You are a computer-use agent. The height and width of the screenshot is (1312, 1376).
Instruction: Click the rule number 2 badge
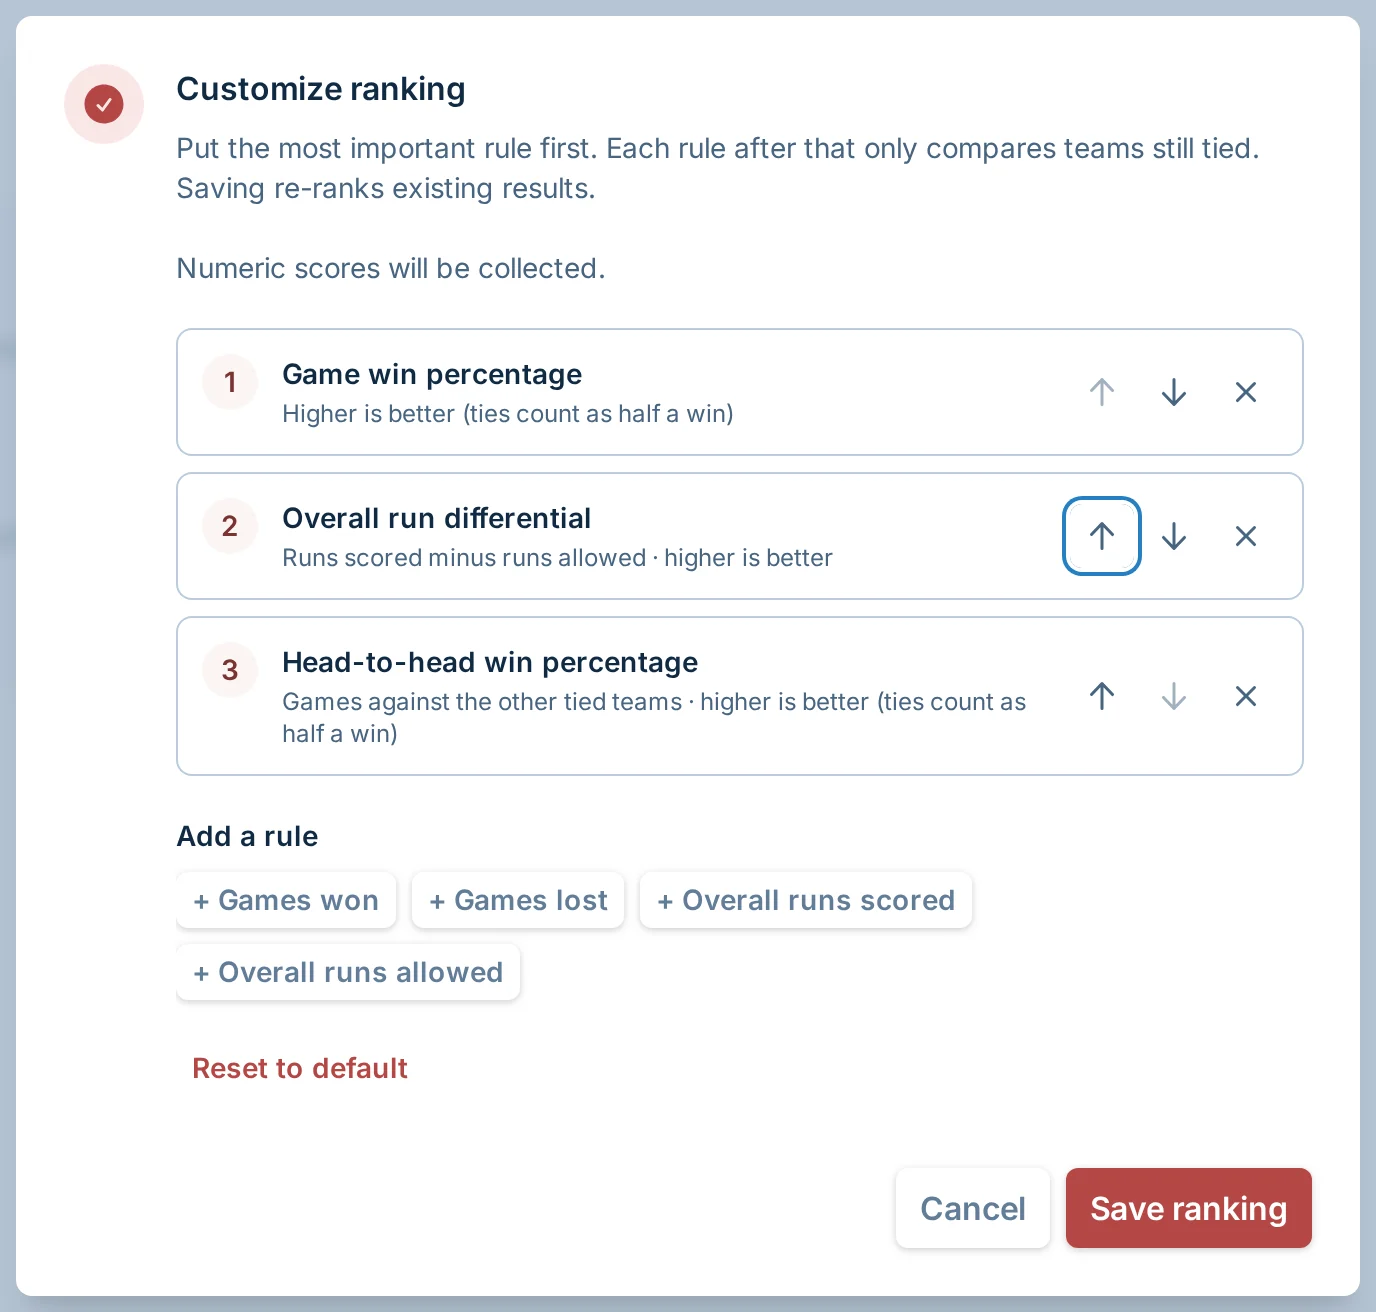click(x=230, y=526)
